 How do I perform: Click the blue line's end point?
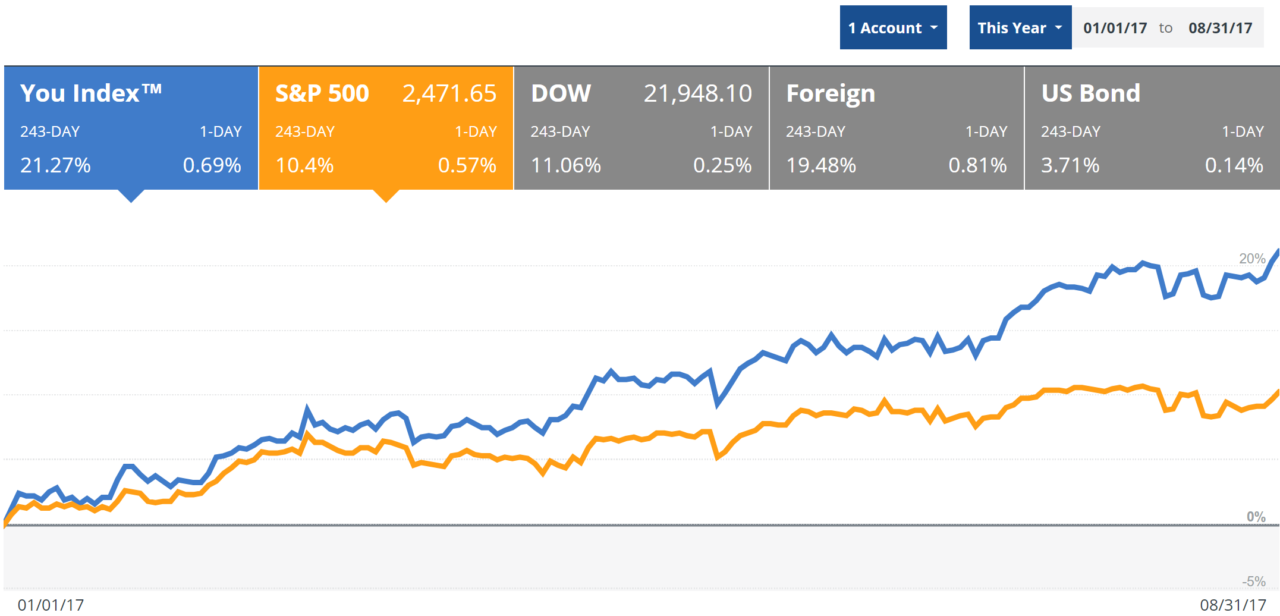[1278, 250]
